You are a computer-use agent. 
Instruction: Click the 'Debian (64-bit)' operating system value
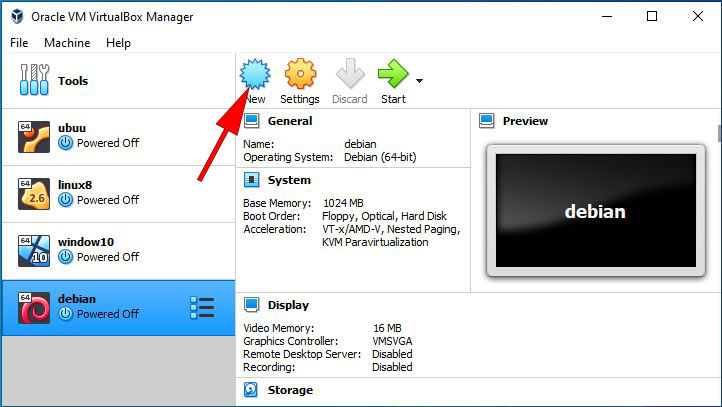click(380, 157)
